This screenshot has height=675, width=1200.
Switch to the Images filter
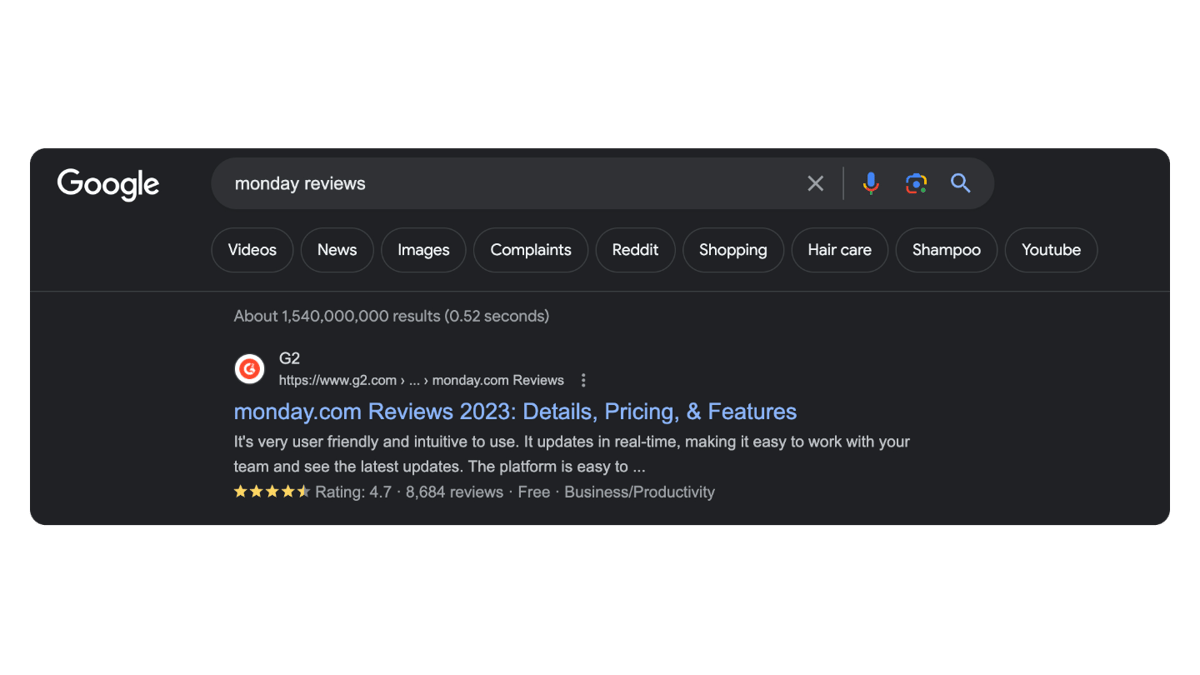423,250
